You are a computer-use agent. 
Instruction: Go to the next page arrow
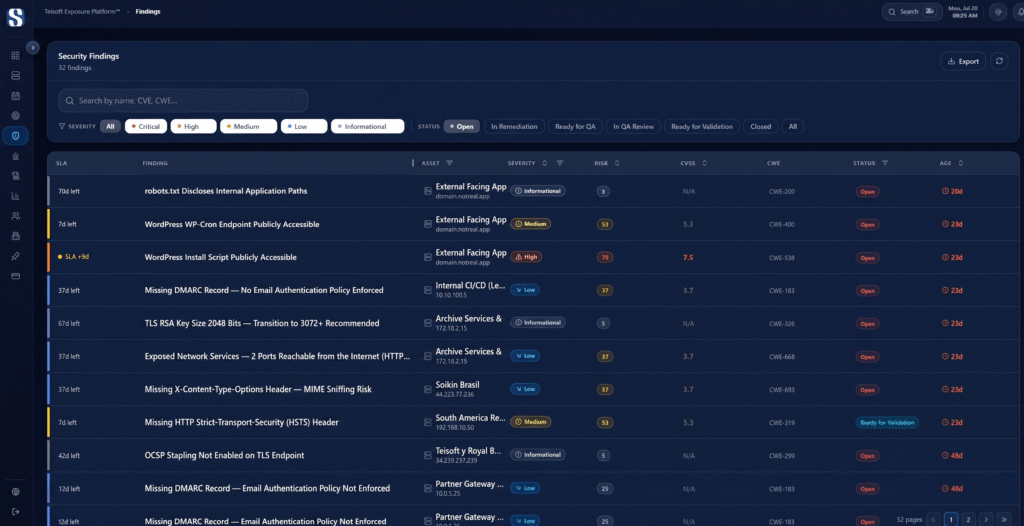click(987, 519)
